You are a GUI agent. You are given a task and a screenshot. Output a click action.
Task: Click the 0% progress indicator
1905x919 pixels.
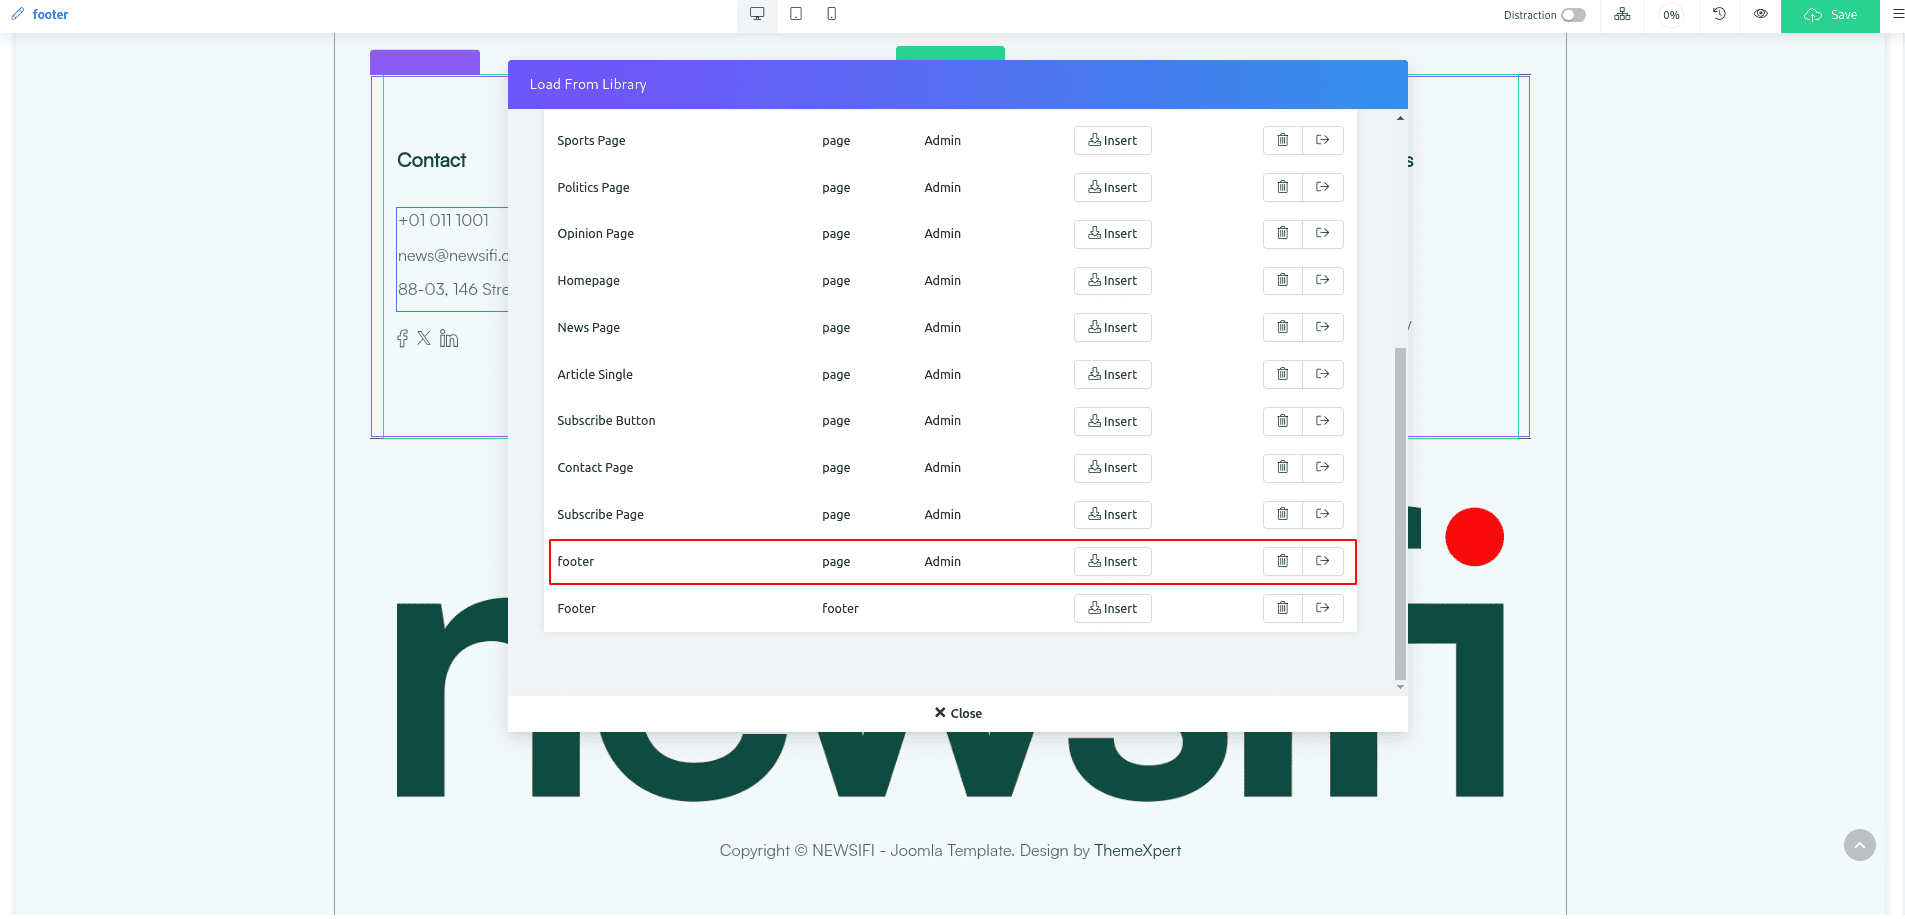1668,15
